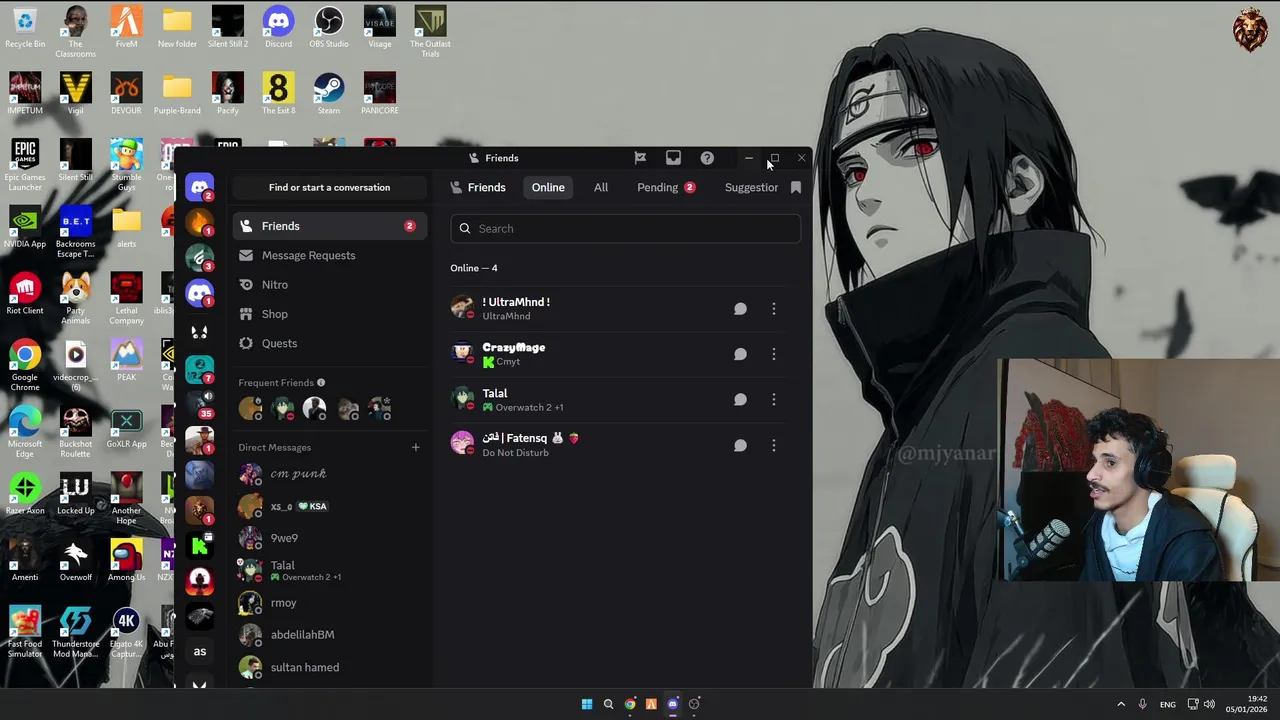Open the Suggestions tab
This screenshot has width=1280, height=720.
(x=751, y=188)
